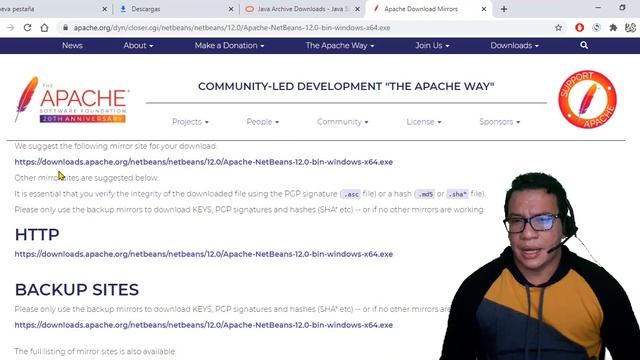Open the News menu item
Image resolution: width=640 pixels, height=360 pixels.
[72, 45]
